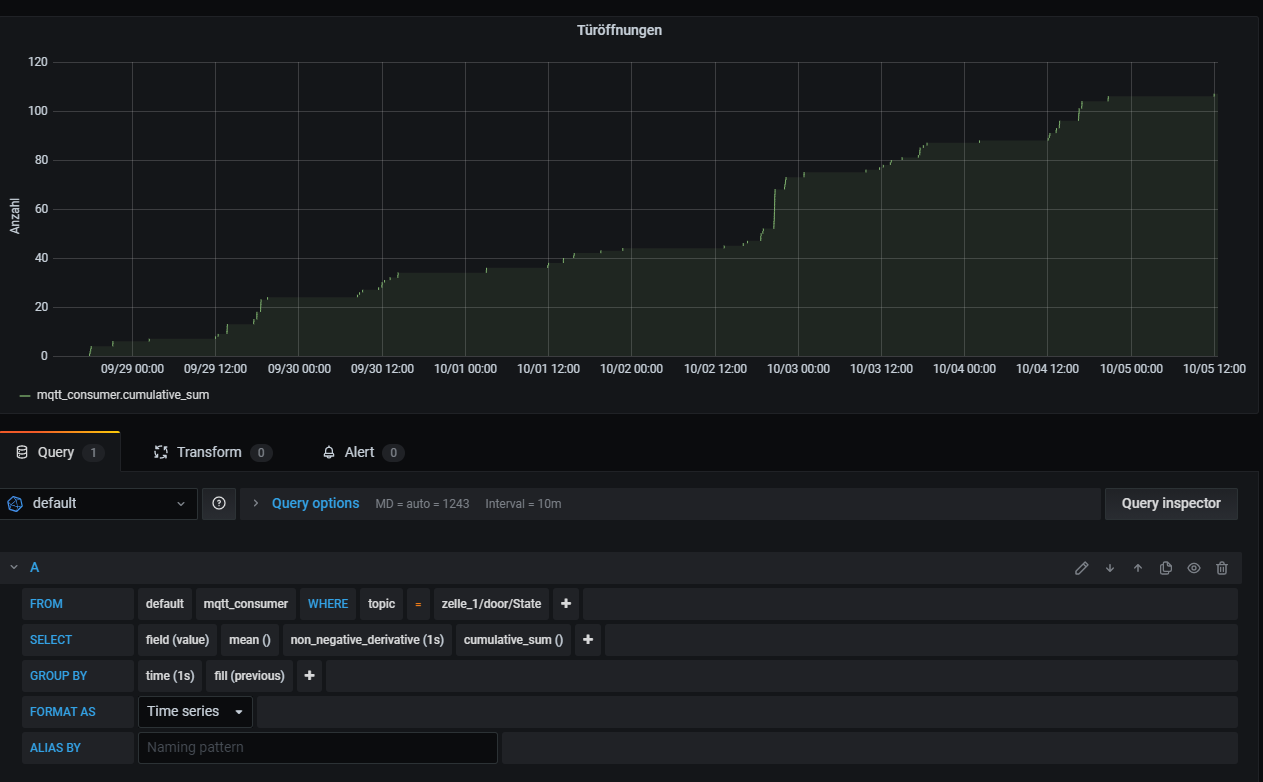
Task: Add WHERE condition plus button
Action: (566, 604)
